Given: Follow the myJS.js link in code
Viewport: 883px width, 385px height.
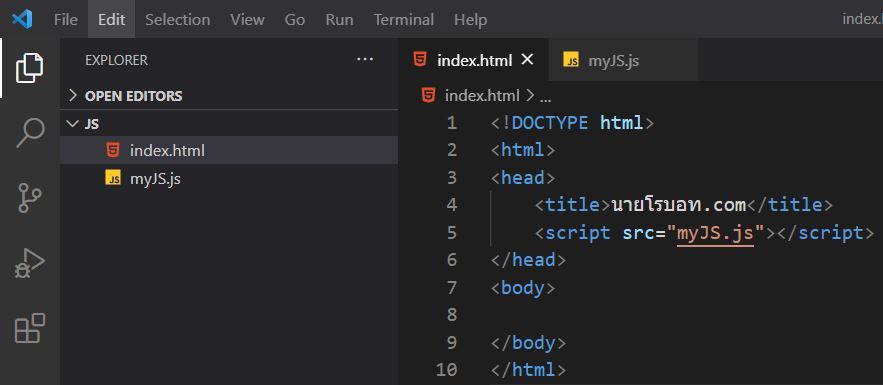Looking at the screenshot, I should pyautogui.click(x=715, y=232).
